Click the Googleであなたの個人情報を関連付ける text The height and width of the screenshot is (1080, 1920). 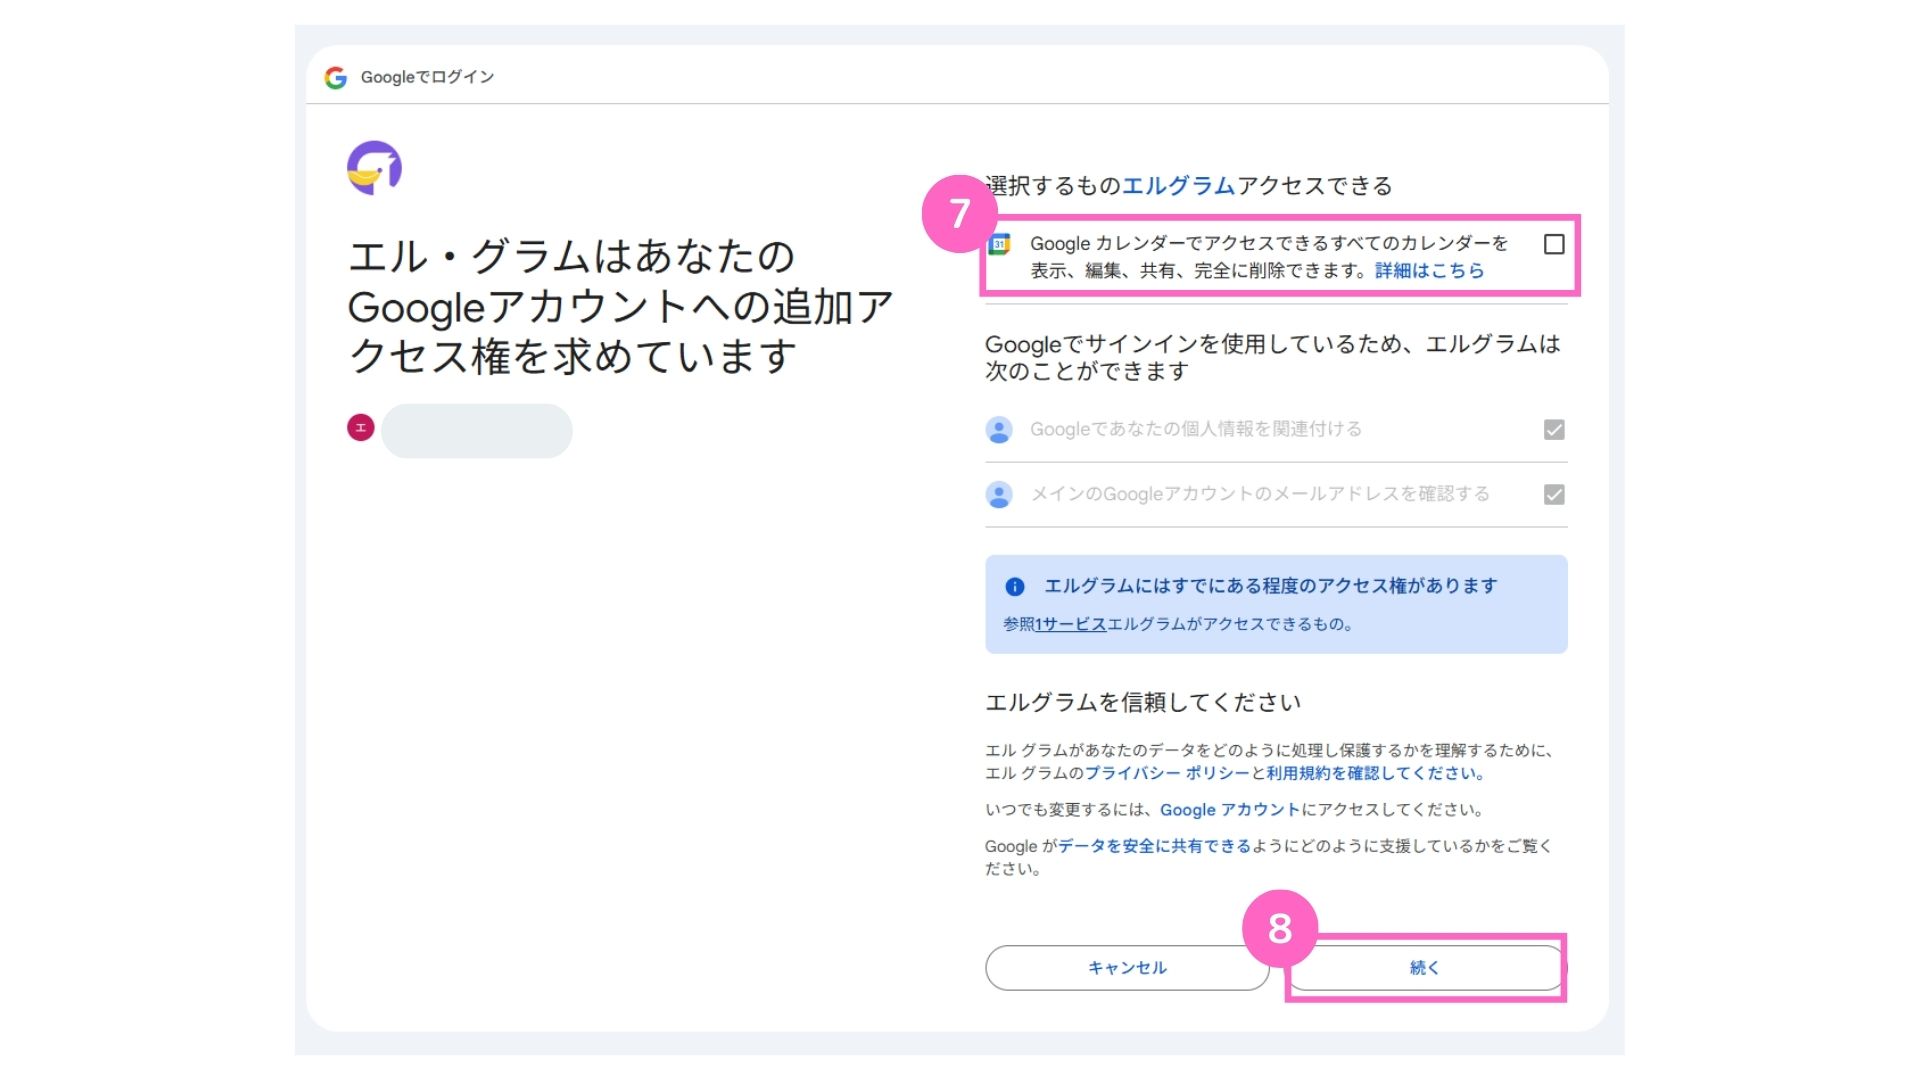pyautogui.click(x=1196, y=429)
